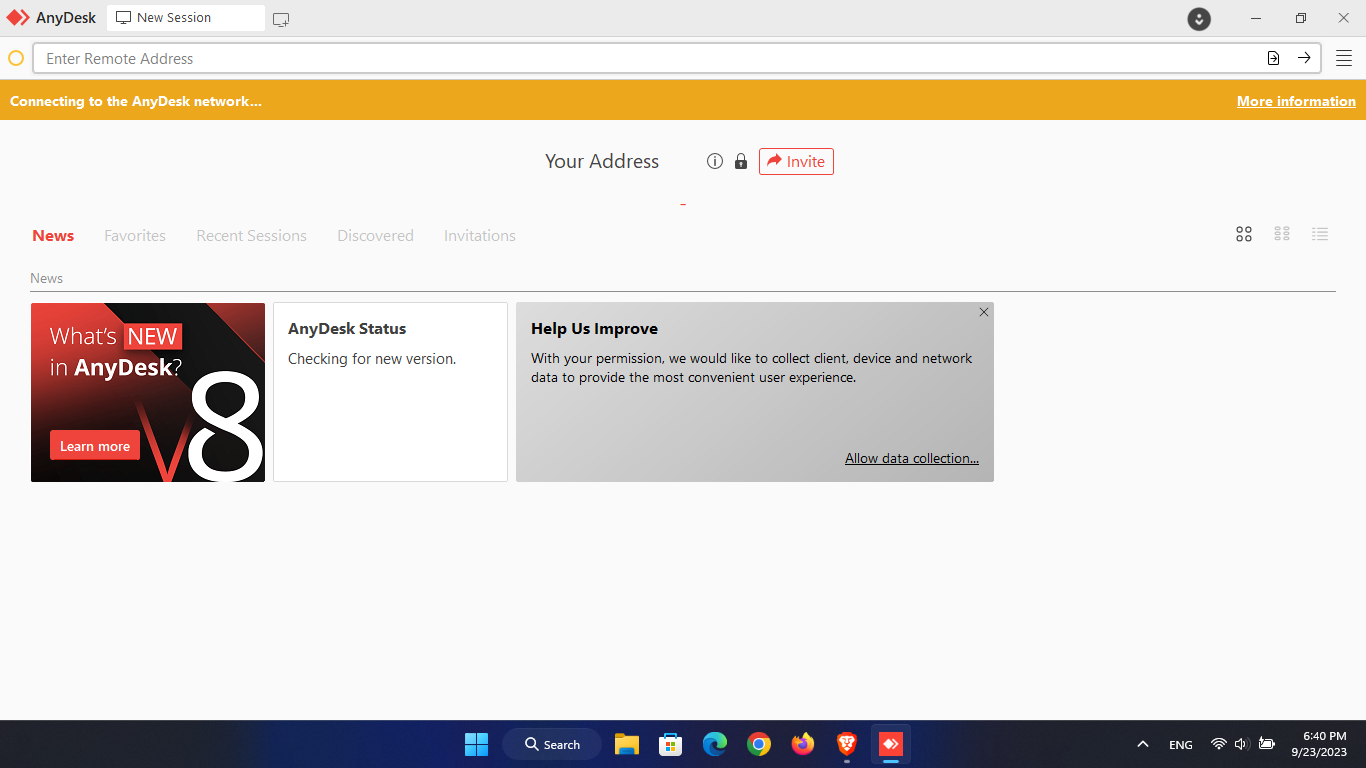This screenshot has width=1366, height=768.
Task: Check battery status in system tray
Action: pyautogui.click(x=1267, y=744)
